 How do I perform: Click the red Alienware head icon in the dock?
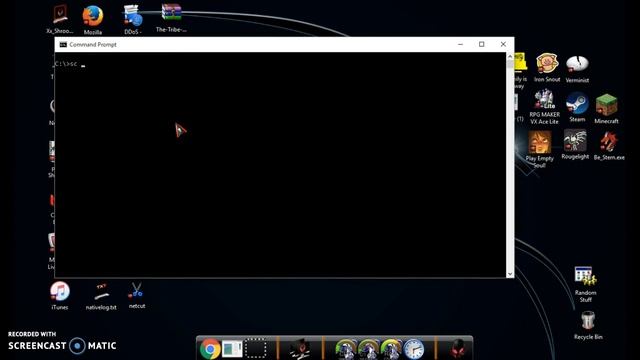[458, 349]
